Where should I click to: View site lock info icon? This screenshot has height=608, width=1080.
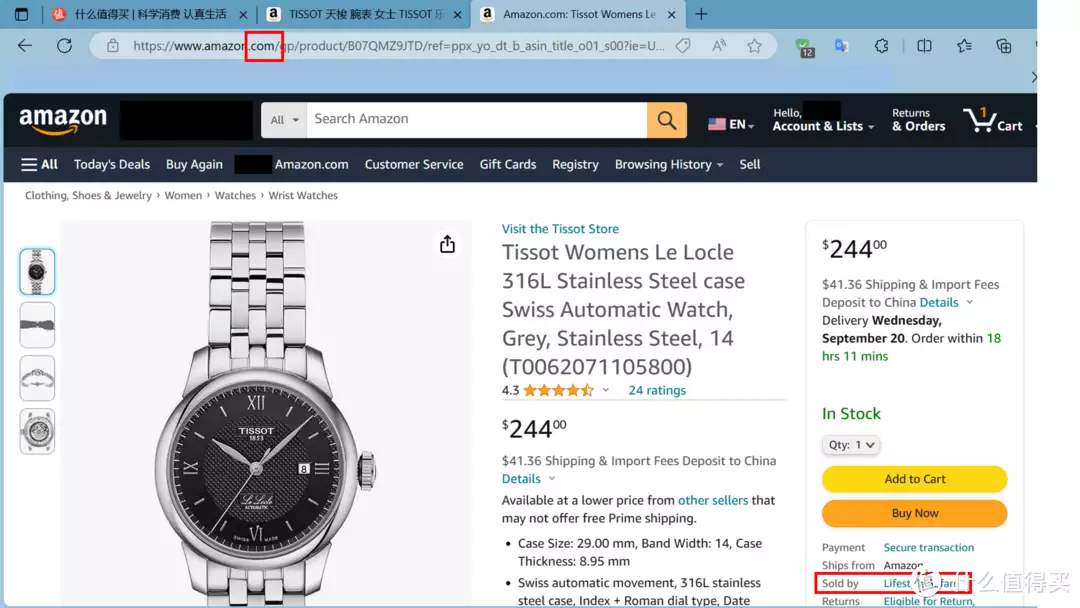coord(112,46)
